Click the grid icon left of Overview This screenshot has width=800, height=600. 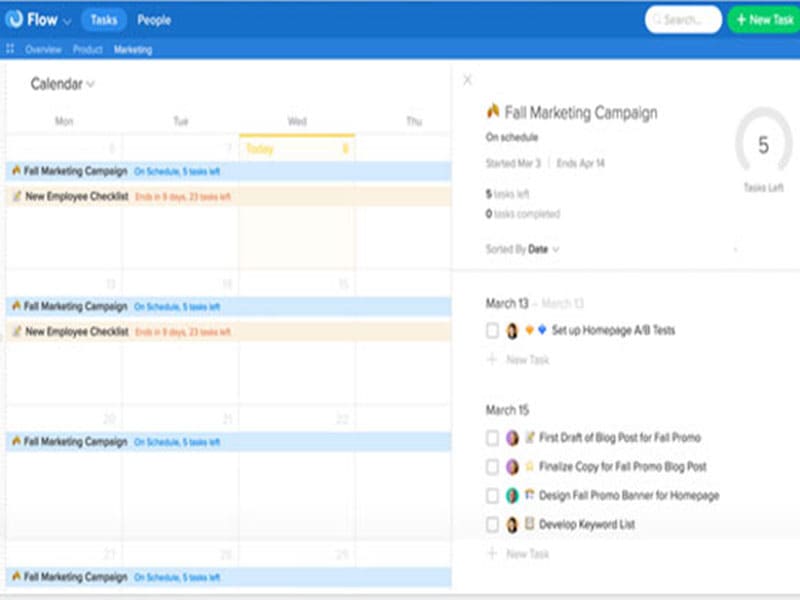click(12, 47)
